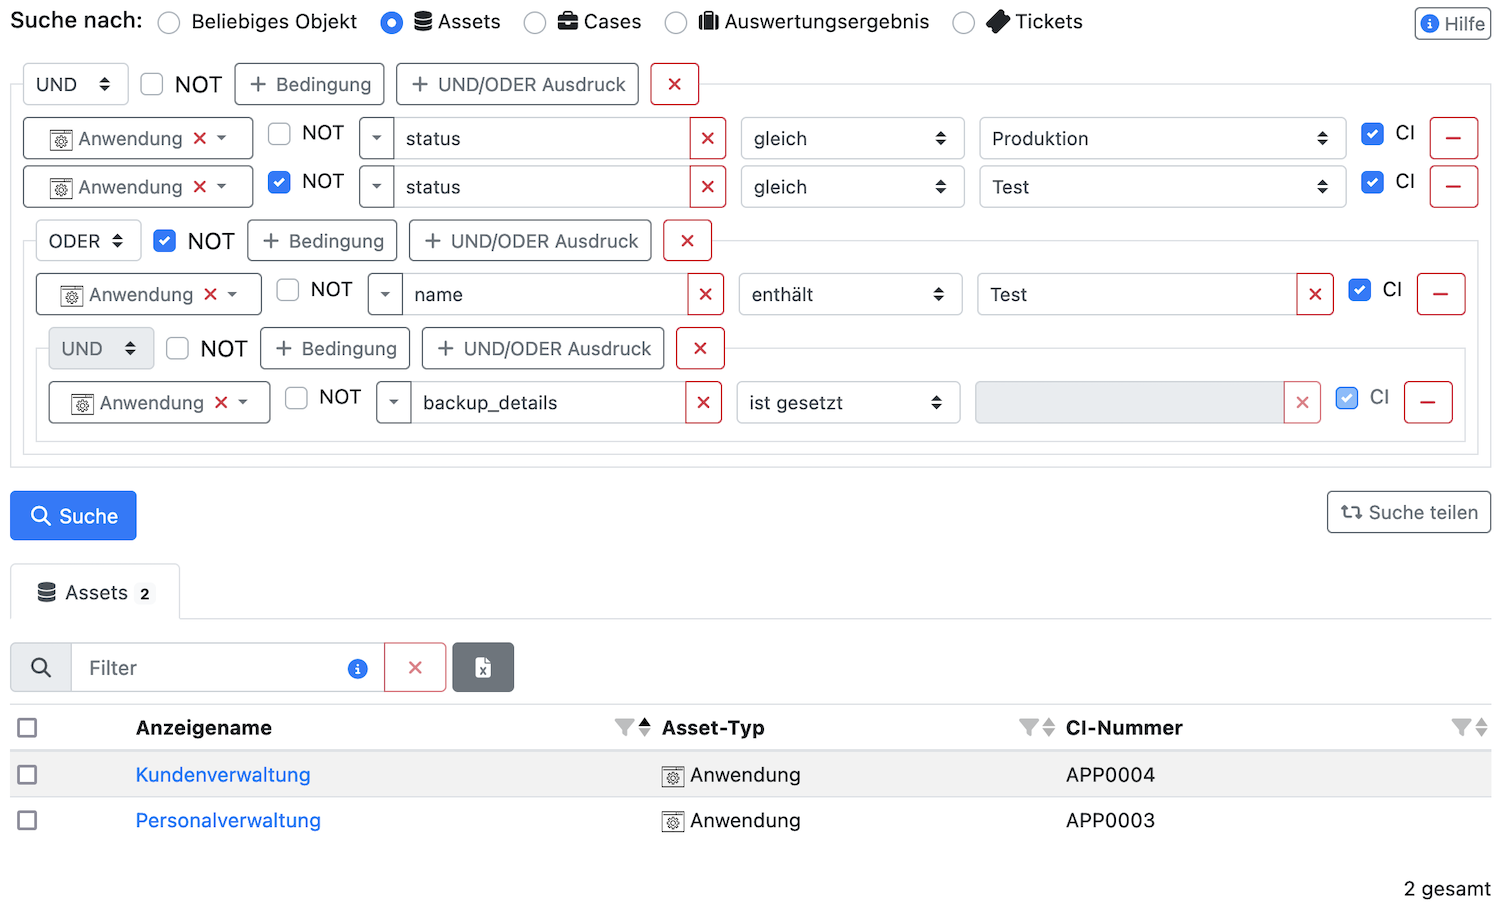Image resolution: width=1500 pixels, height=910 pixels.
Task: Open the Kundenverwaltung asset link
Action: (223, 775)
